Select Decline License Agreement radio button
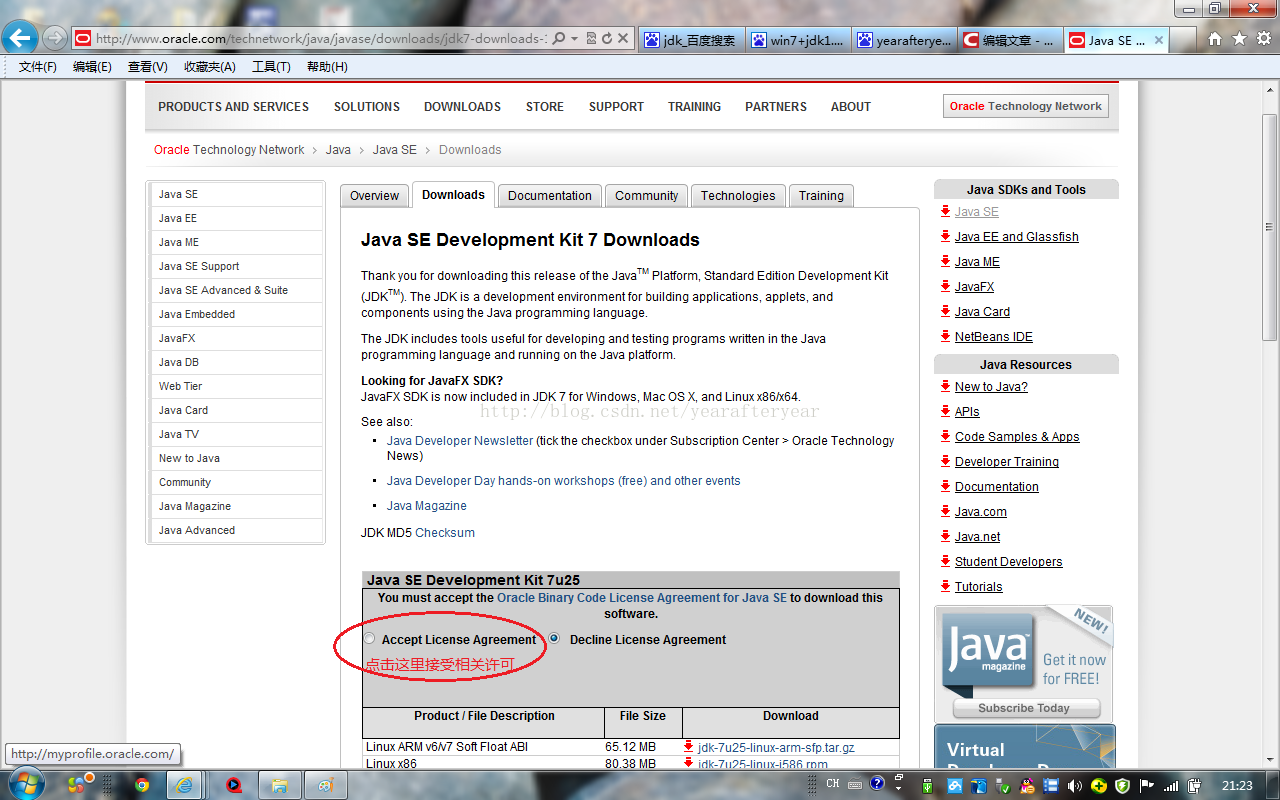 tap(554, 639)
